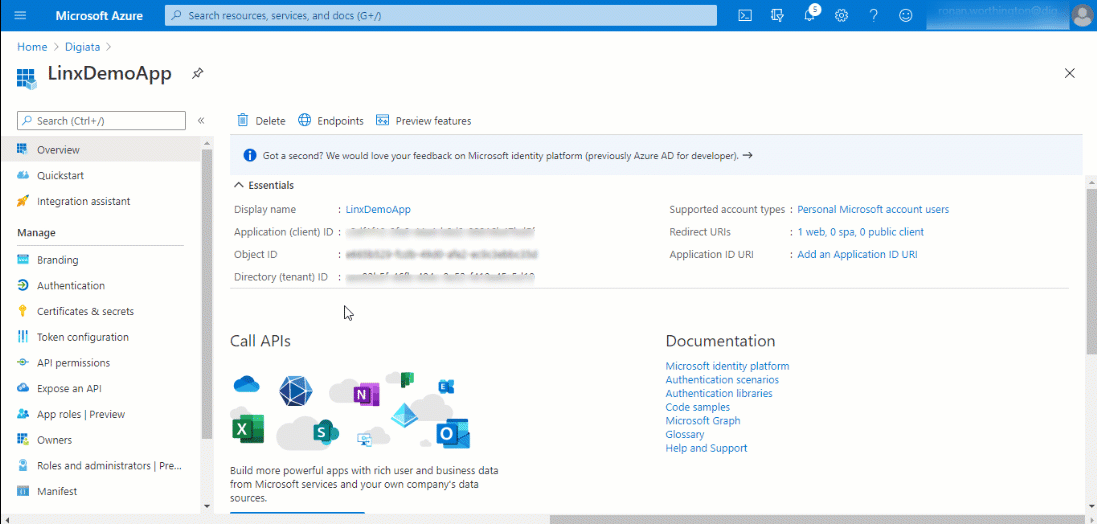
Task: Click the Owners icon
Action: pyautogui.click(x=22, y=439)
